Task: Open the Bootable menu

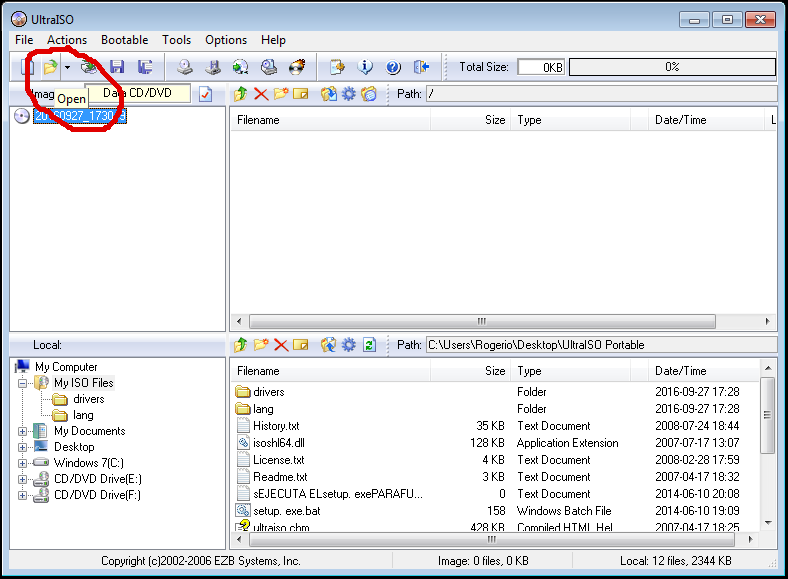Action: point(124,40)
